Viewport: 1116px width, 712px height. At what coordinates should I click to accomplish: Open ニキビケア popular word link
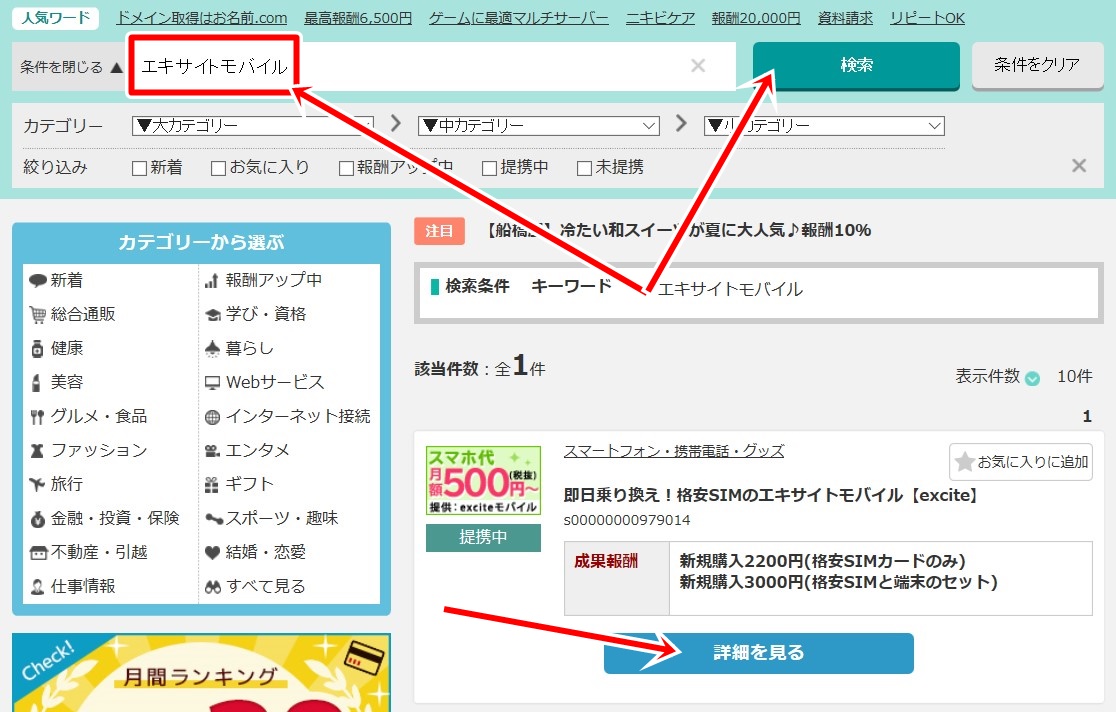(x=660, y=18)
